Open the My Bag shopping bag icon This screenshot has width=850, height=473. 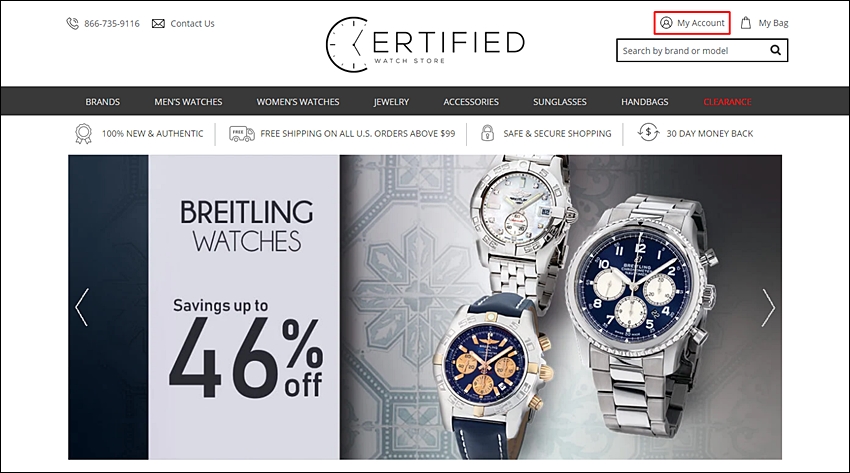click(x=746, y=23)
